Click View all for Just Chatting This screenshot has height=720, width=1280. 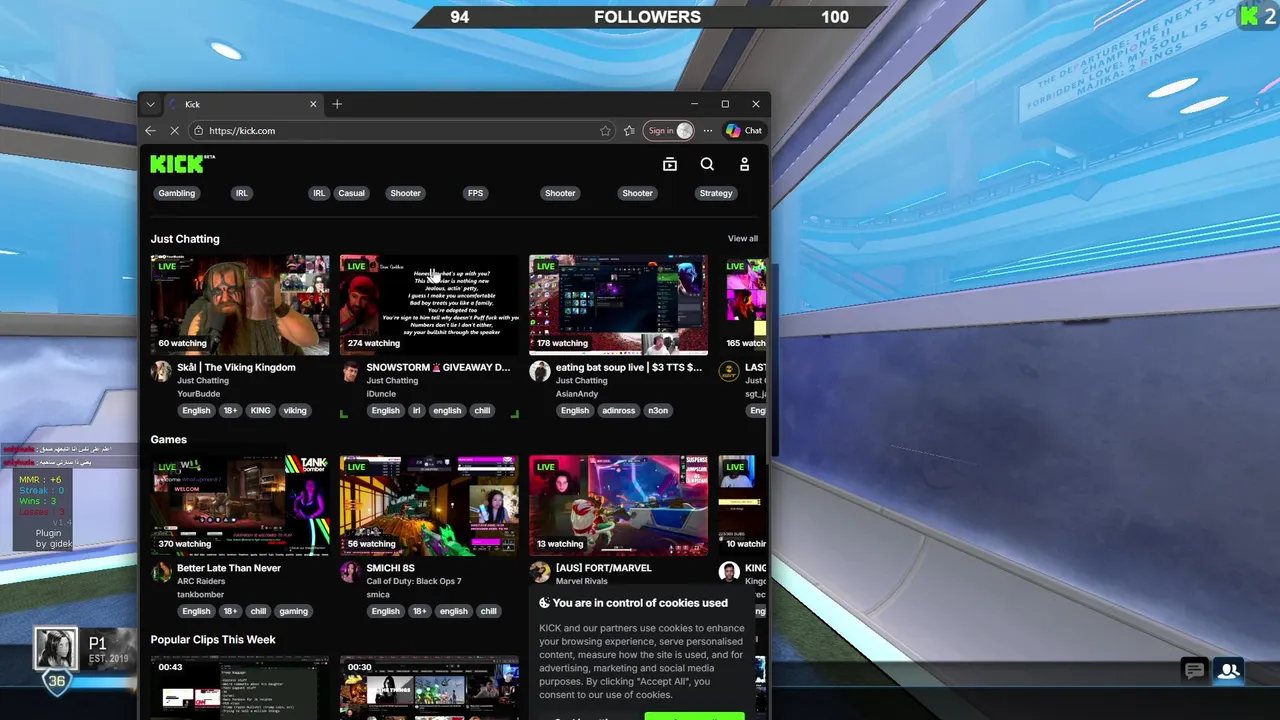743,239
